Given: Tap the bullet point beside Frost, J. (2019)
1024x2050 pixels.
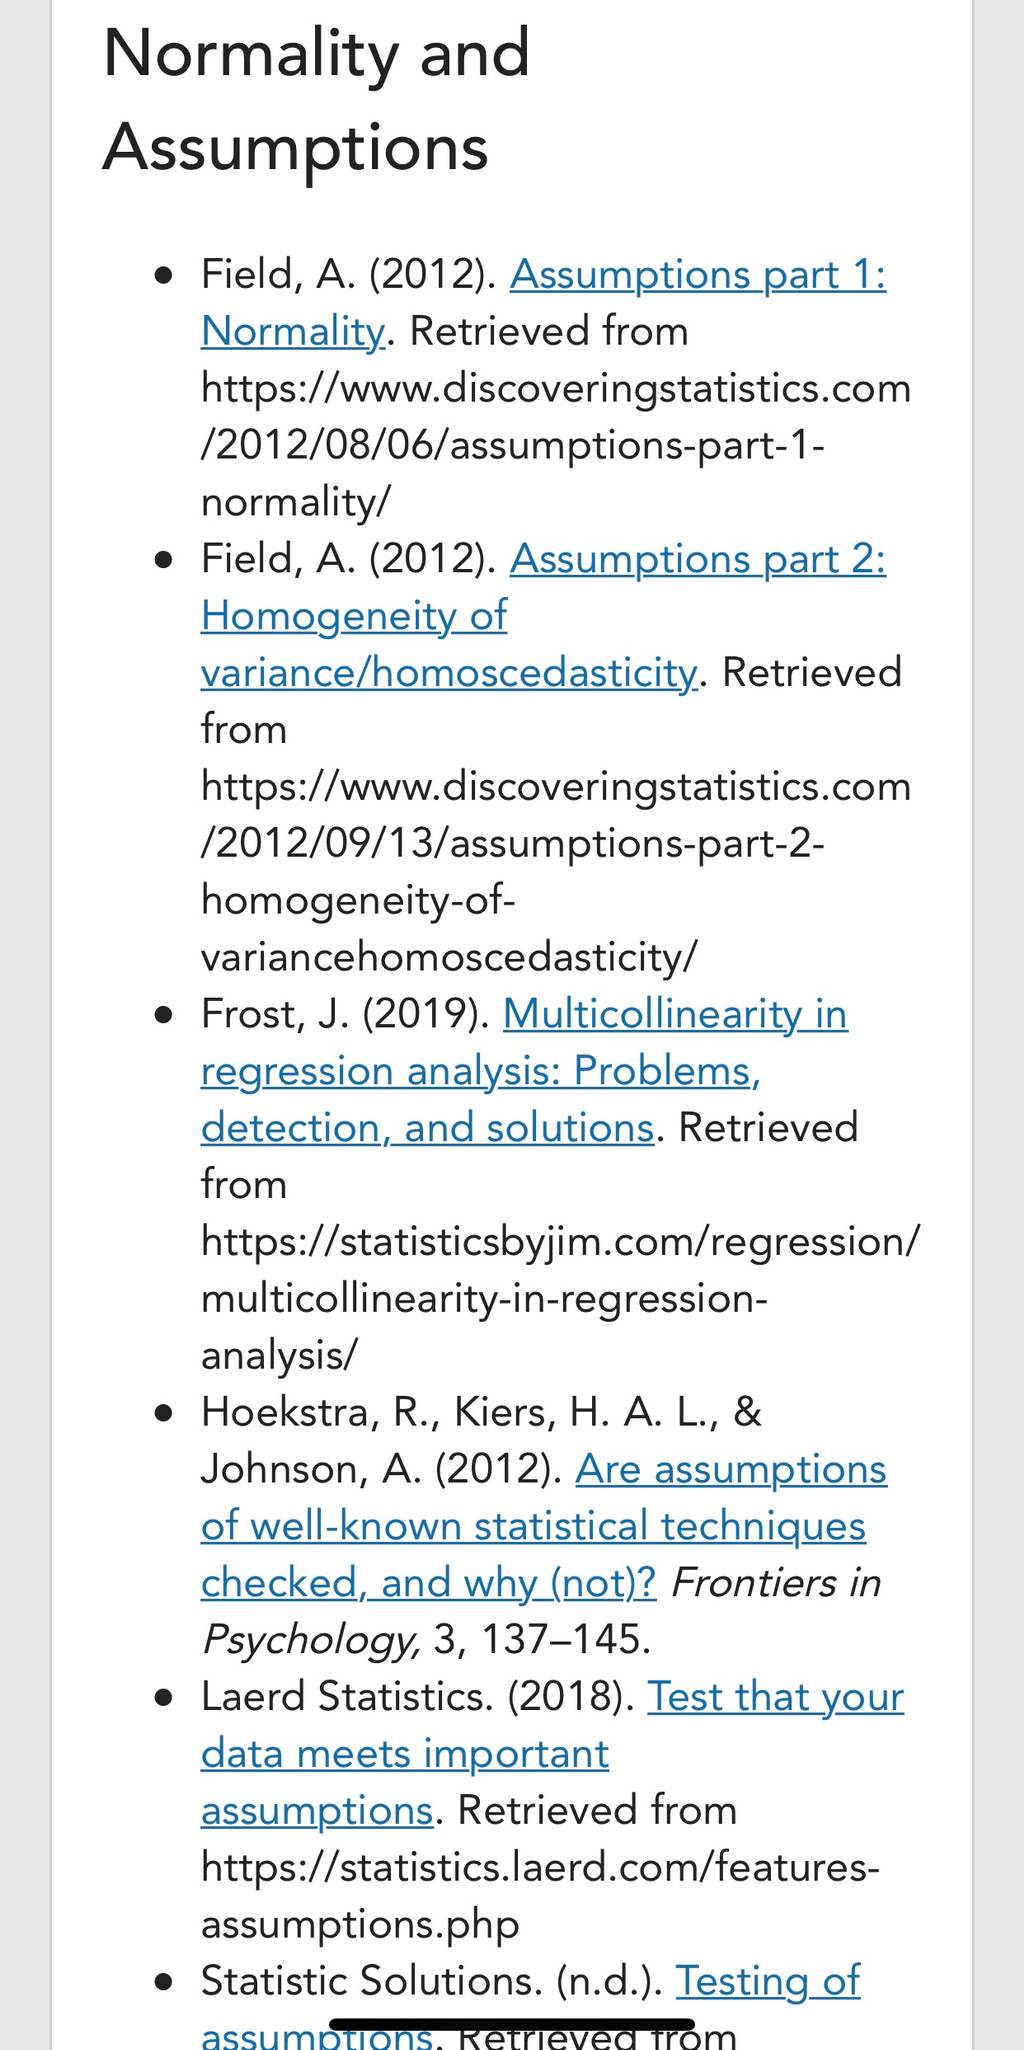Looking at the screenshot, I should click(x=165, y=1016).
